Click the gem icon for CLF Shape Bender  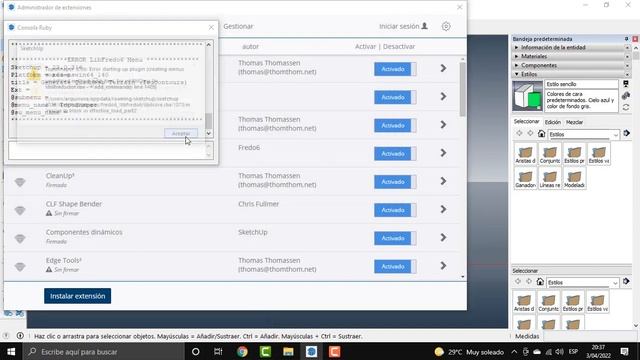tap(20, 210)
